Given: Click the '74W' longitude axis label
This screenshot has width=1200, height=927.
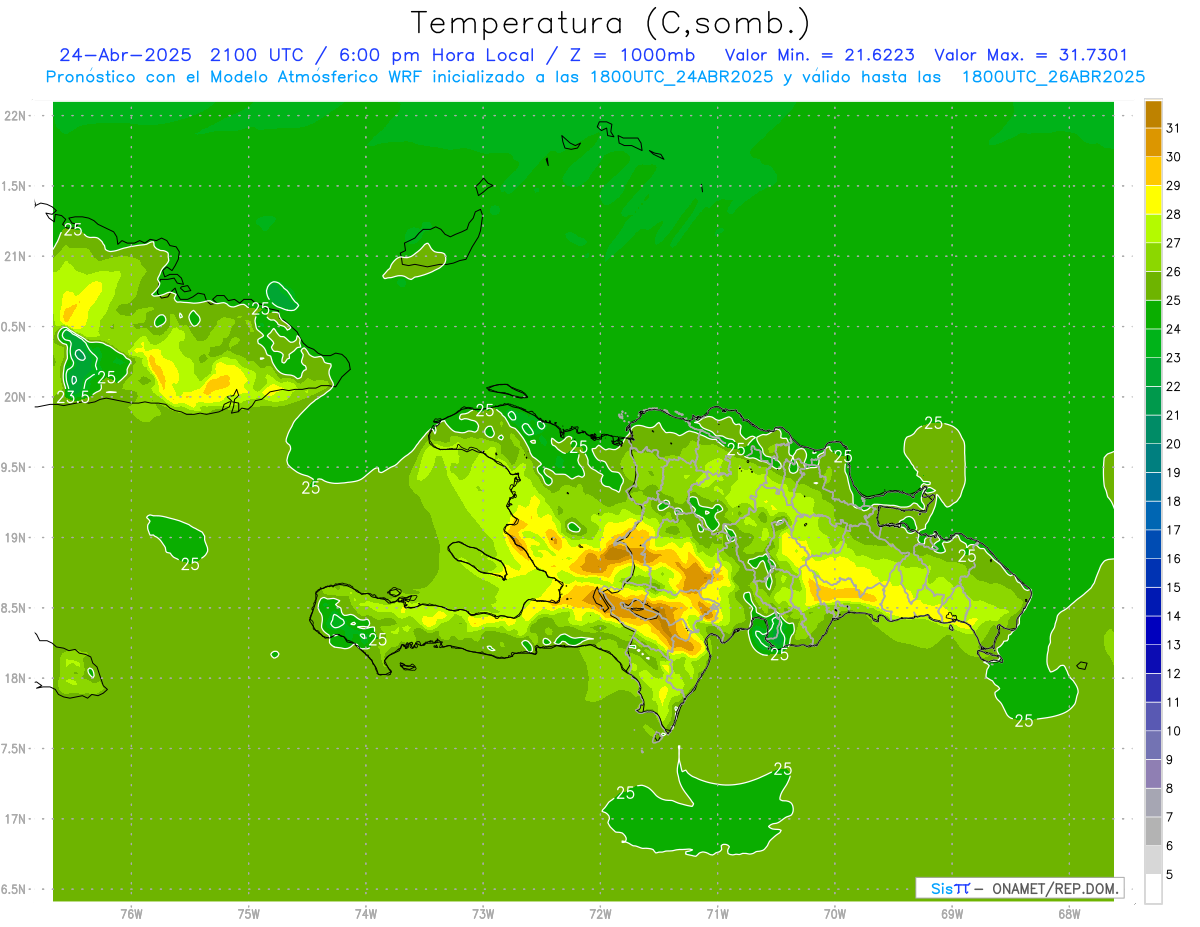Looking at the screenshot, I should [x=366, y=913].
